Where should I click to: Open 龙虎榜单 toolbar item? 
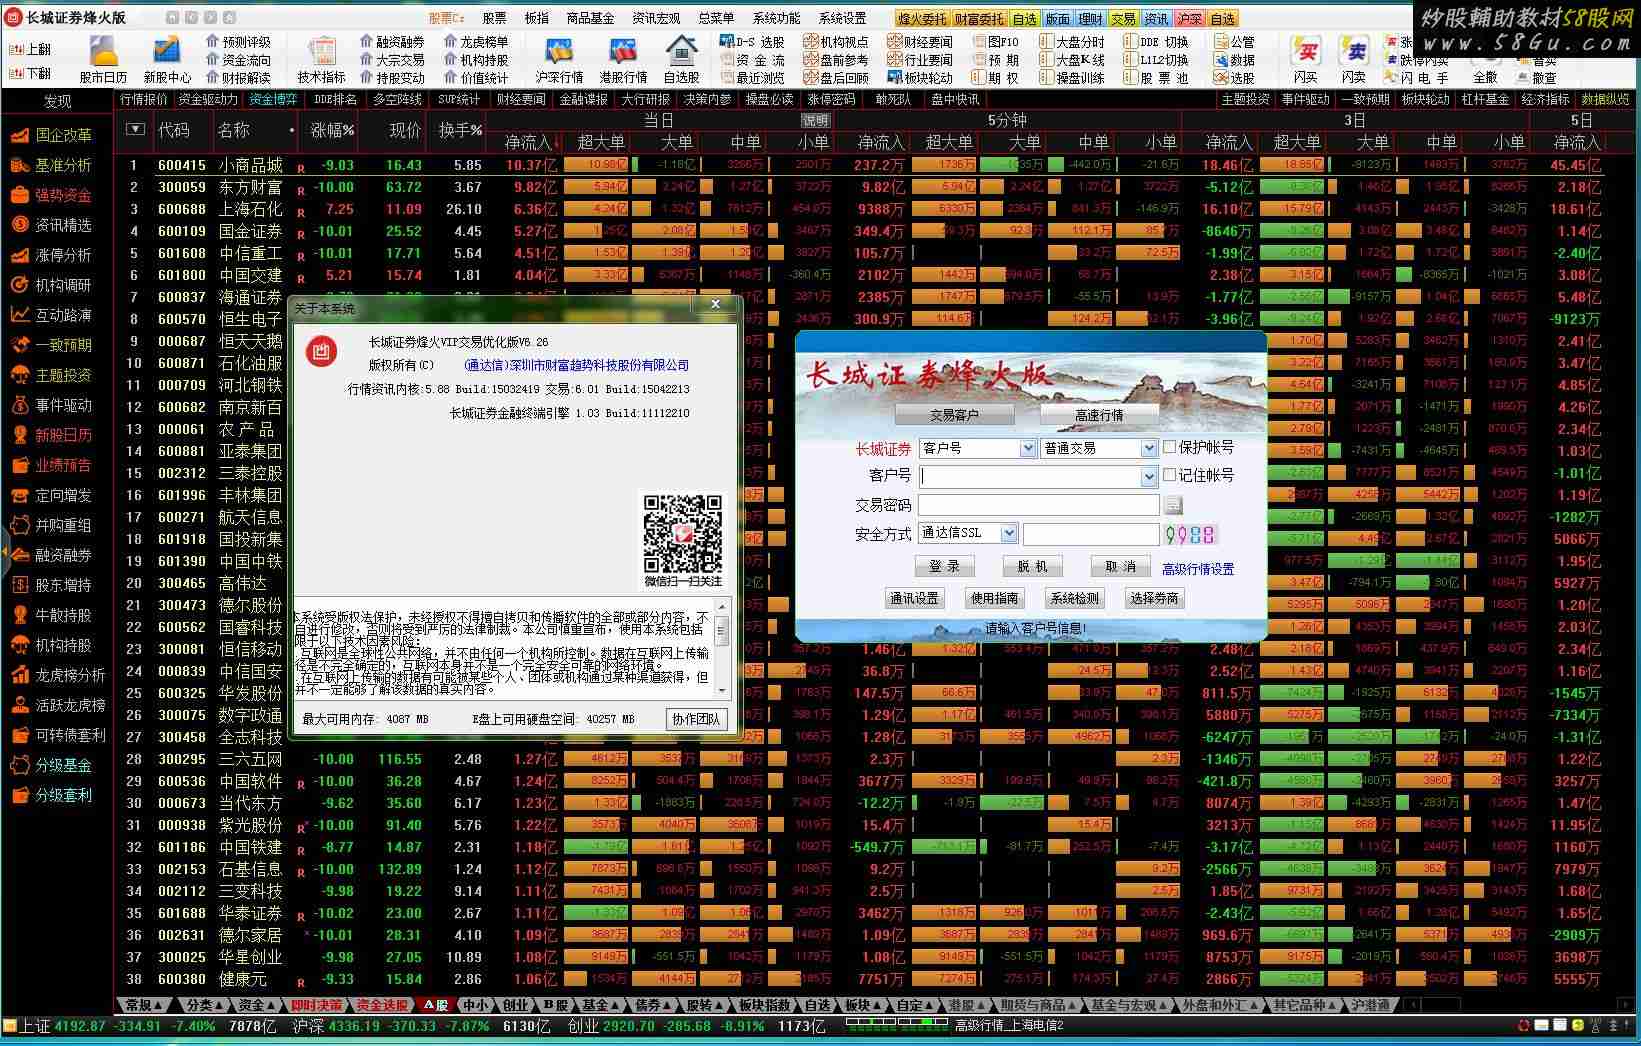(x=476, y=42)
